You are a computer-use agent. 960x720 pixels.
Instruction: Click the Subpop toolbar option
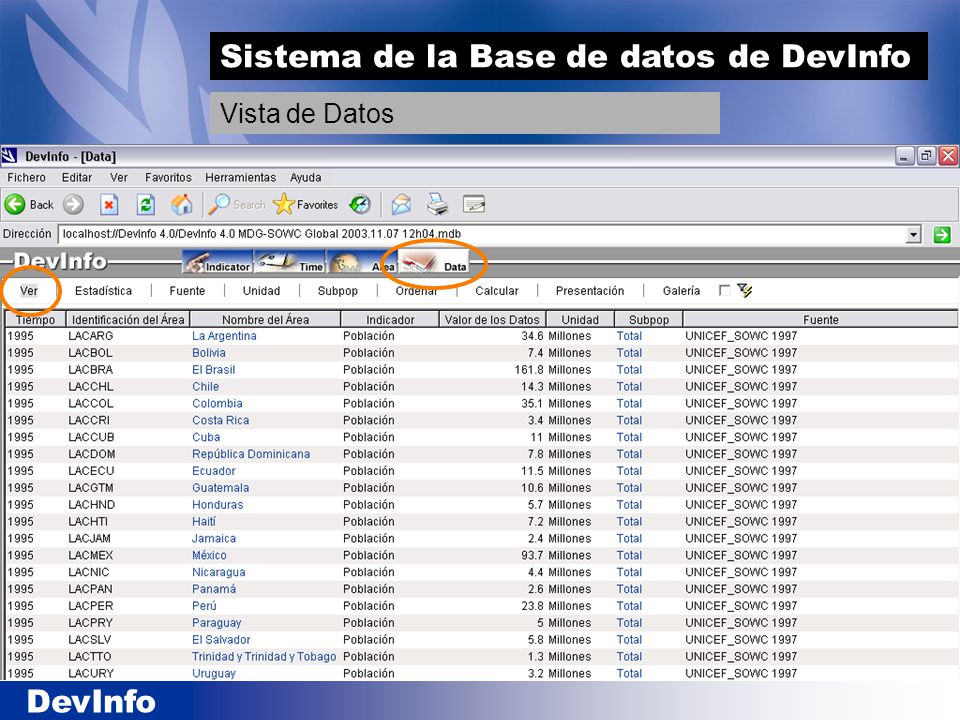337,291
